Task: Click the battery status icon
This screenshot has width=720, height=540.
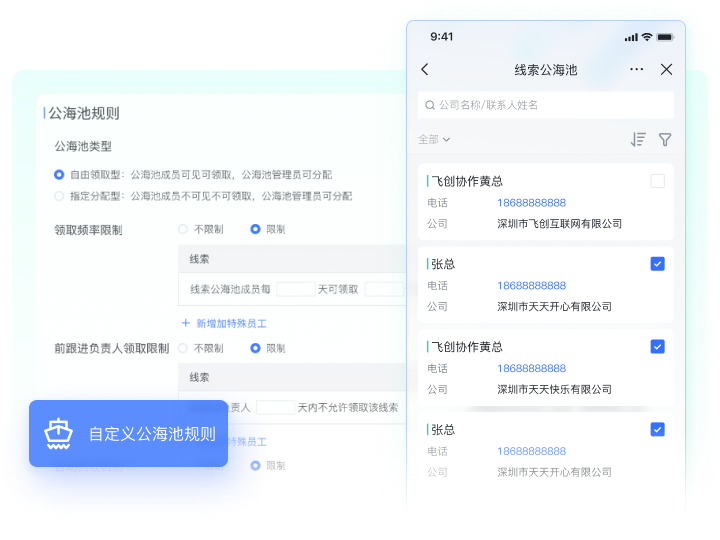Action: coord(665,37)
